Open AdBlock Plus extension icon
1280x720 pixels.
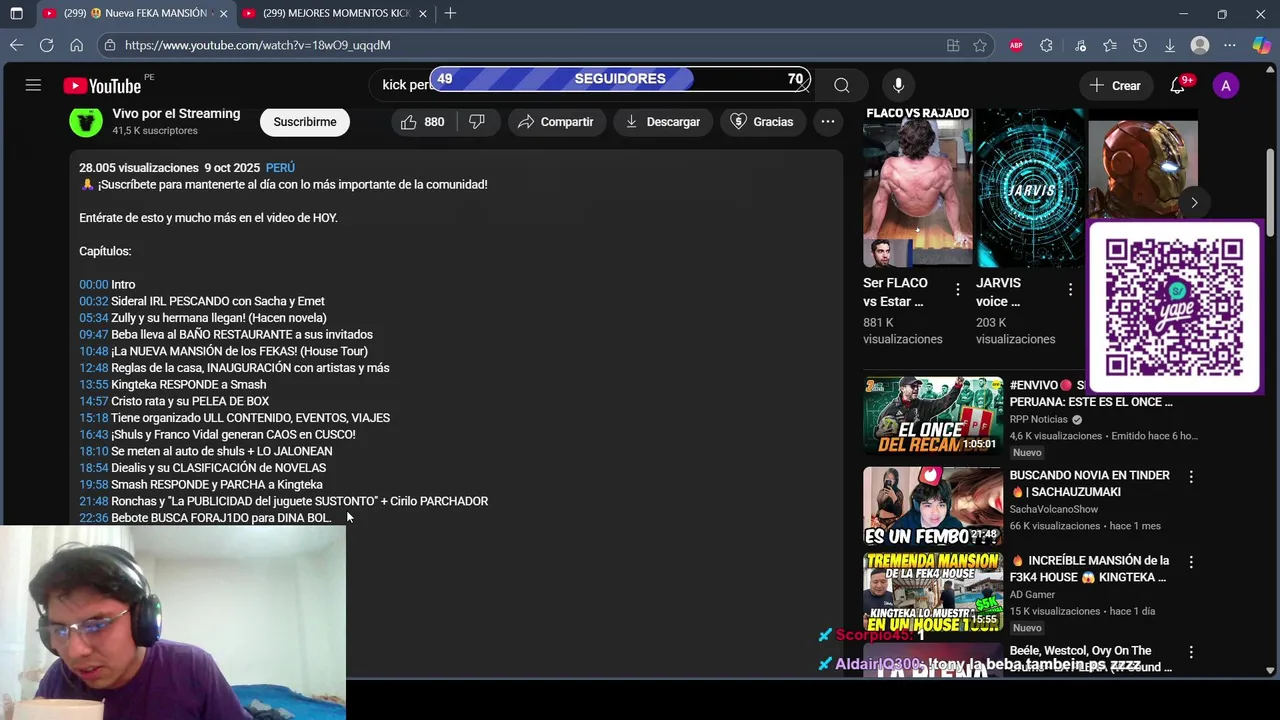[1016, 45]
